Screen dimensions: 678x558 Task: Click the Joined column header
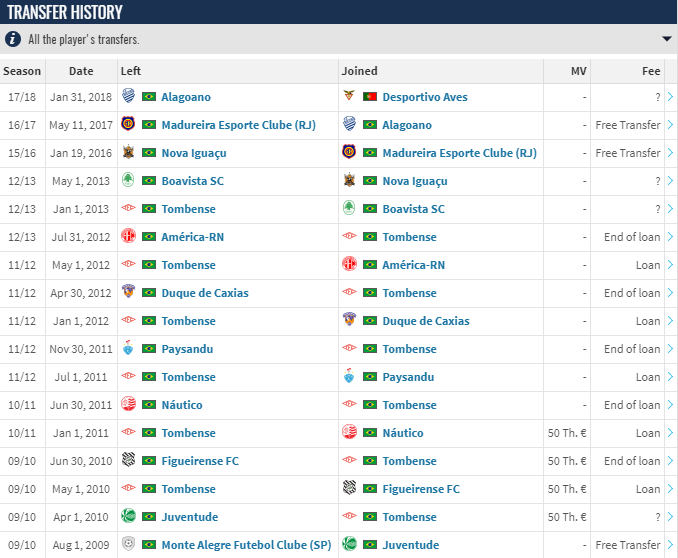click(x=441, y=71)
